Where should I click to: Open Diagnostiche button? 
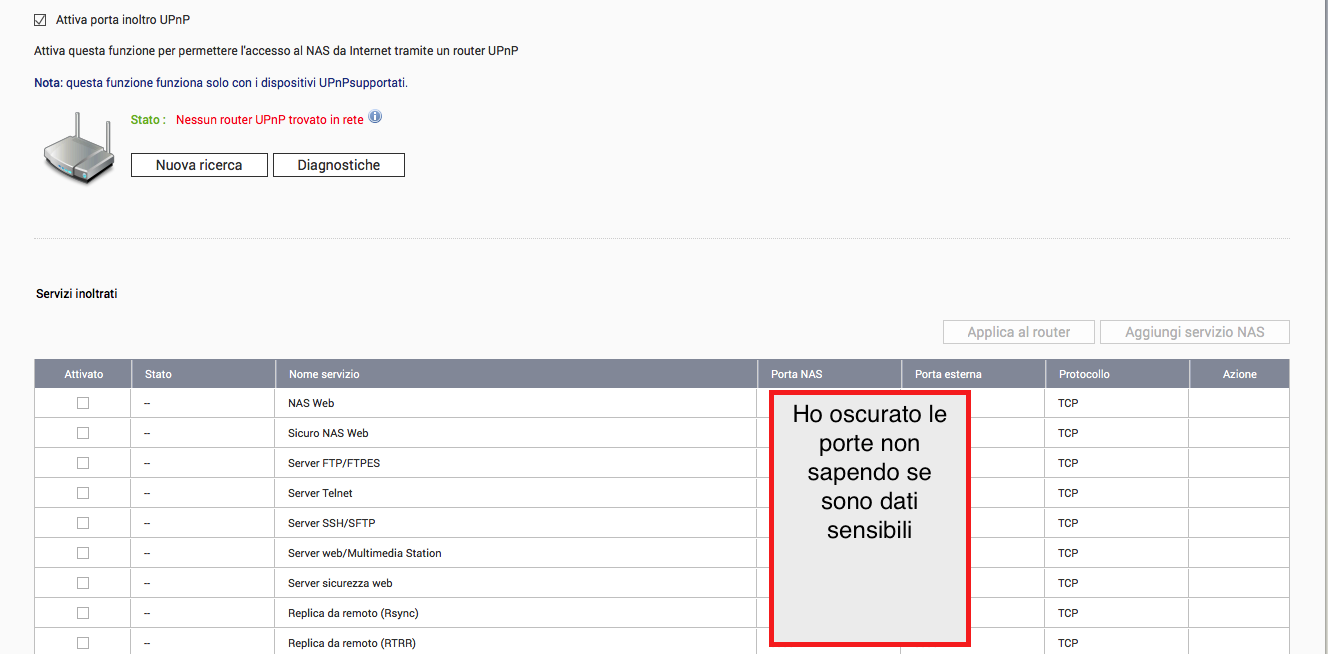click(338, 165)
